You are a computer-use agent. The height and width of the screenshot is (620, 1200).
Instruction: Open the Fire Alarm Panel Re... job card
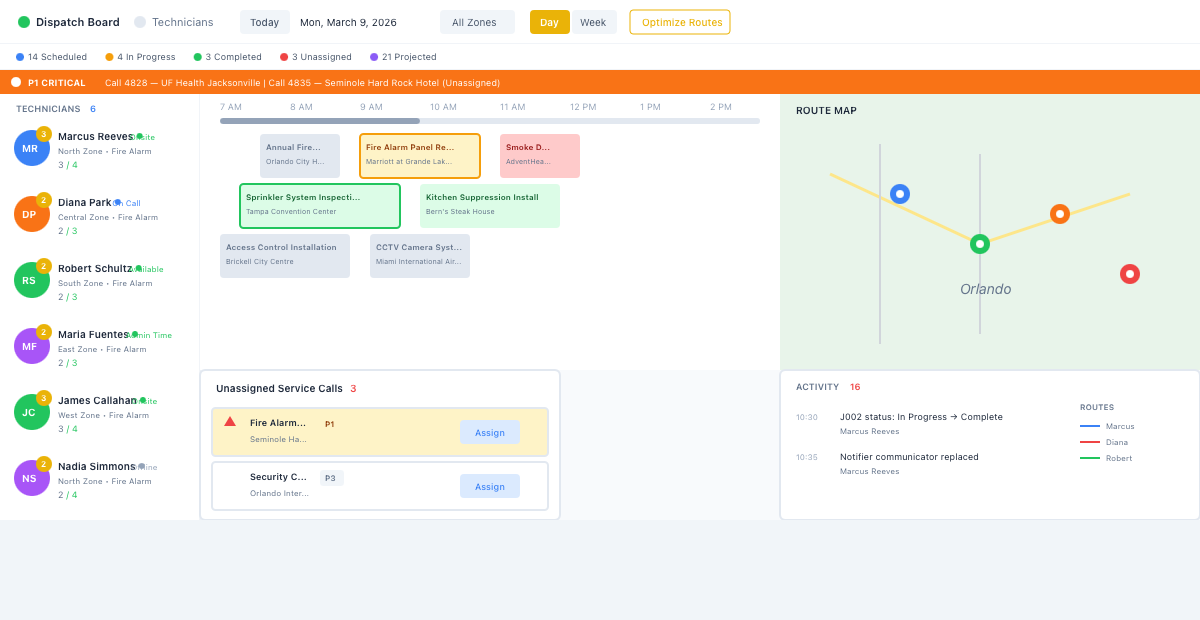pos(419,155)
